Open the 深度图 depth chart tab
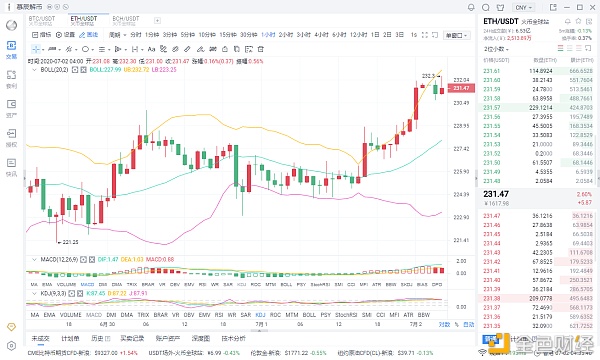The width and height of the screenshot is (600, 360). [201, 338]
